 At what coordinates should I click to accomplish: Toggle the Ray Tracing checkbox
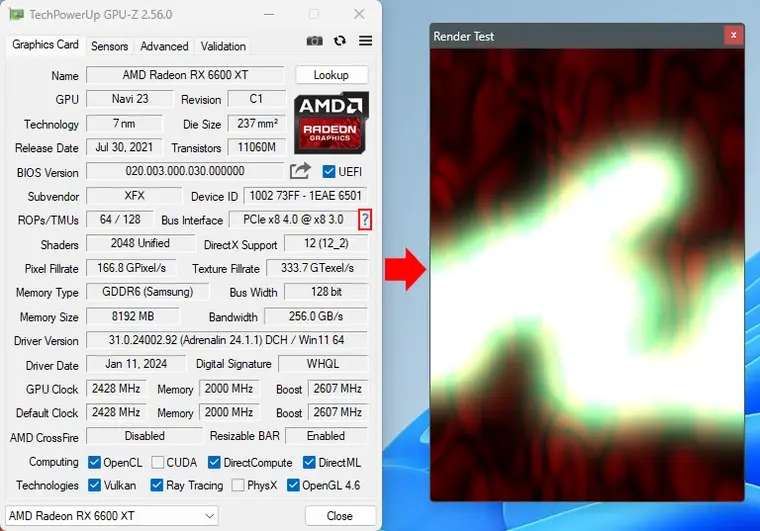[157, 485]
